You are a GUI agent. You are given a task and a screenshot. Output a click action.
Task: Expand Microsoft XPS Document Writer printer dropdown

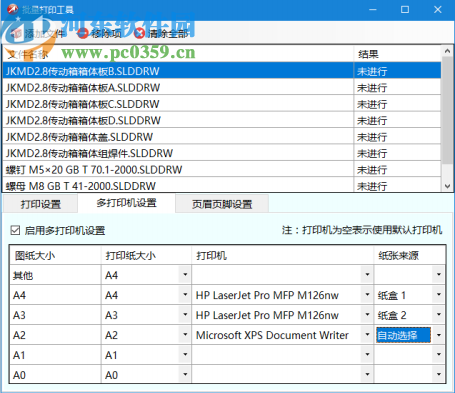pos(367,334)
